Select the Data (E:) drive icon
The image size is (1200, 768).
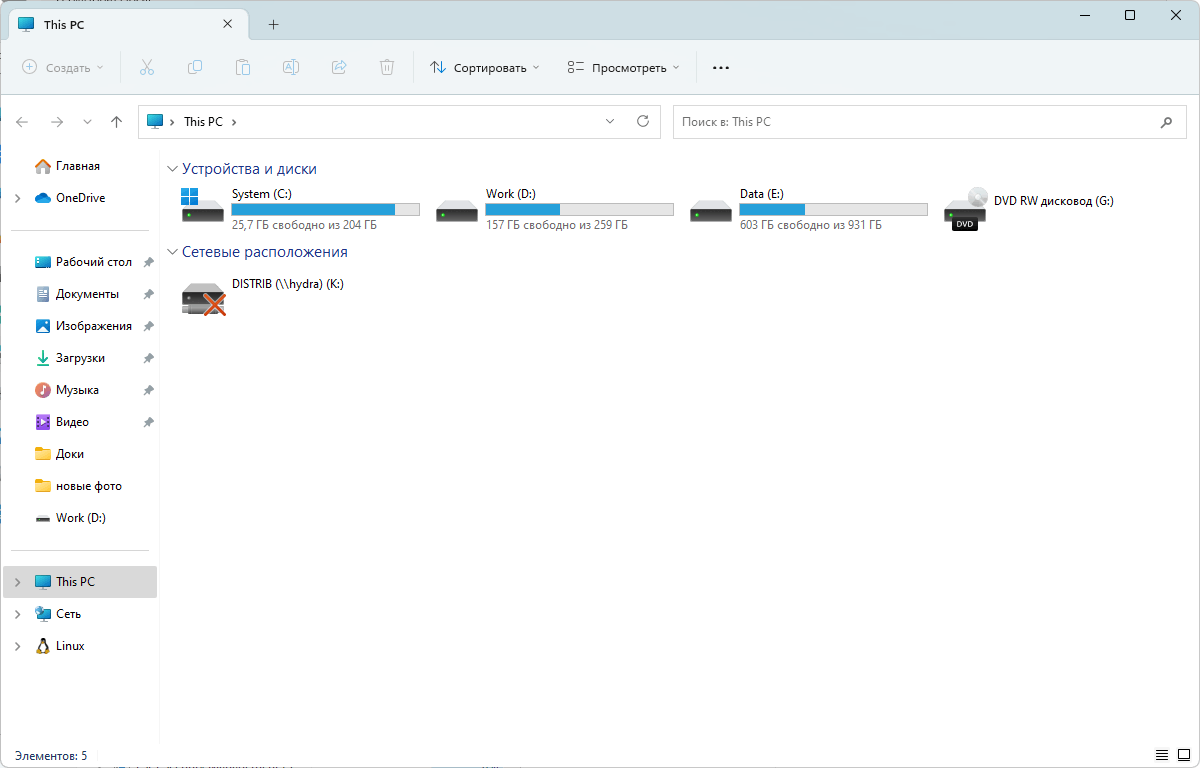point(711,210)
